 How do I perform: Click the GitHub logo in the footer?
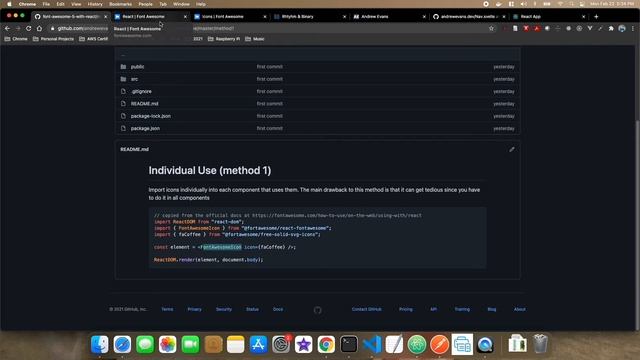[318, 310]
